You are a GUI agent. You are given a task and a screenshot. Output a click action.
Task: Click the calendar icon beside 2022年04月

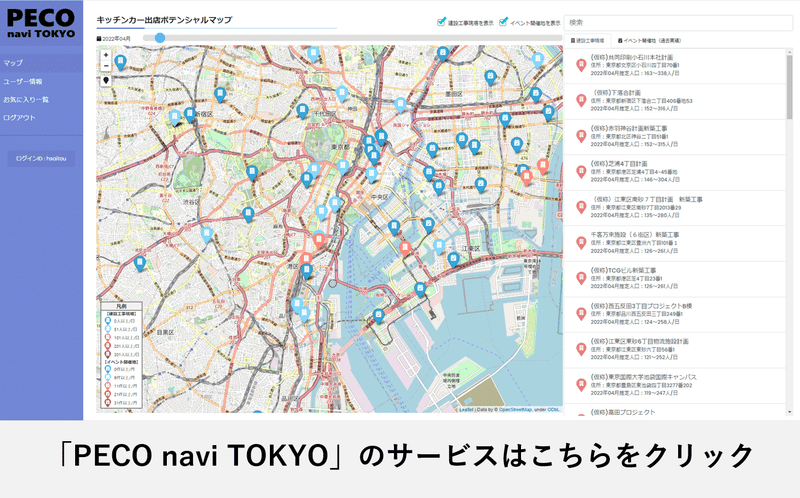(x=99, y=38)
